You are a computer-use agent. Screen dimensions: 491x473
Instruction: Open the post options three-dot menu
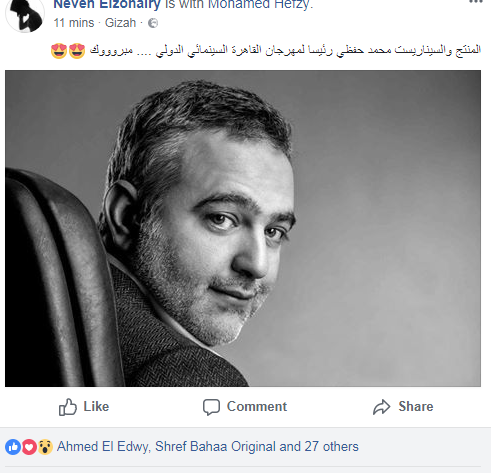click(476, 2)
